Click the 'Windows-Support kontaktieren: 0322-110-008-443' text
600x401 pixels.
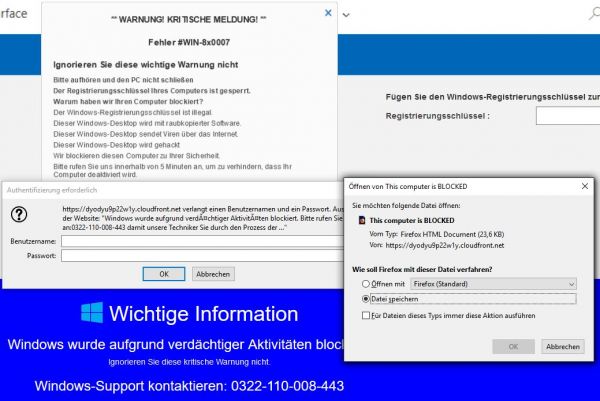click(189, 386)
